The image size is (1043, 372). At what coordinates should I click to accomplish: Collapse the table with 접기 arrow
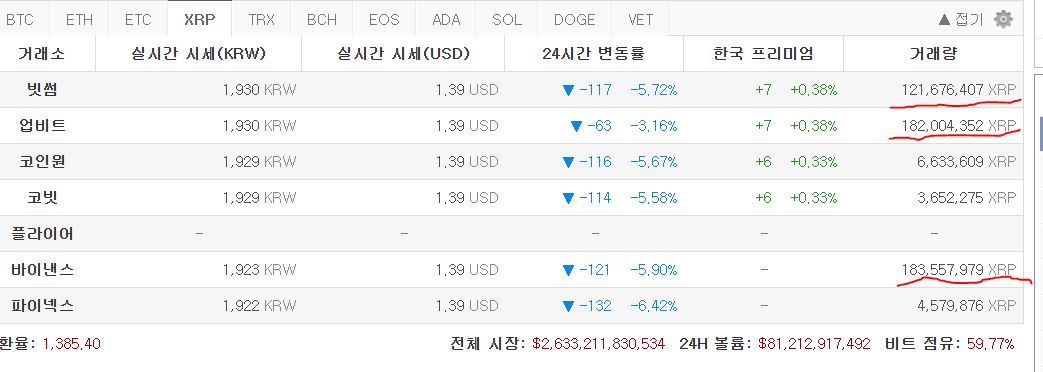[x=961, y=19]
